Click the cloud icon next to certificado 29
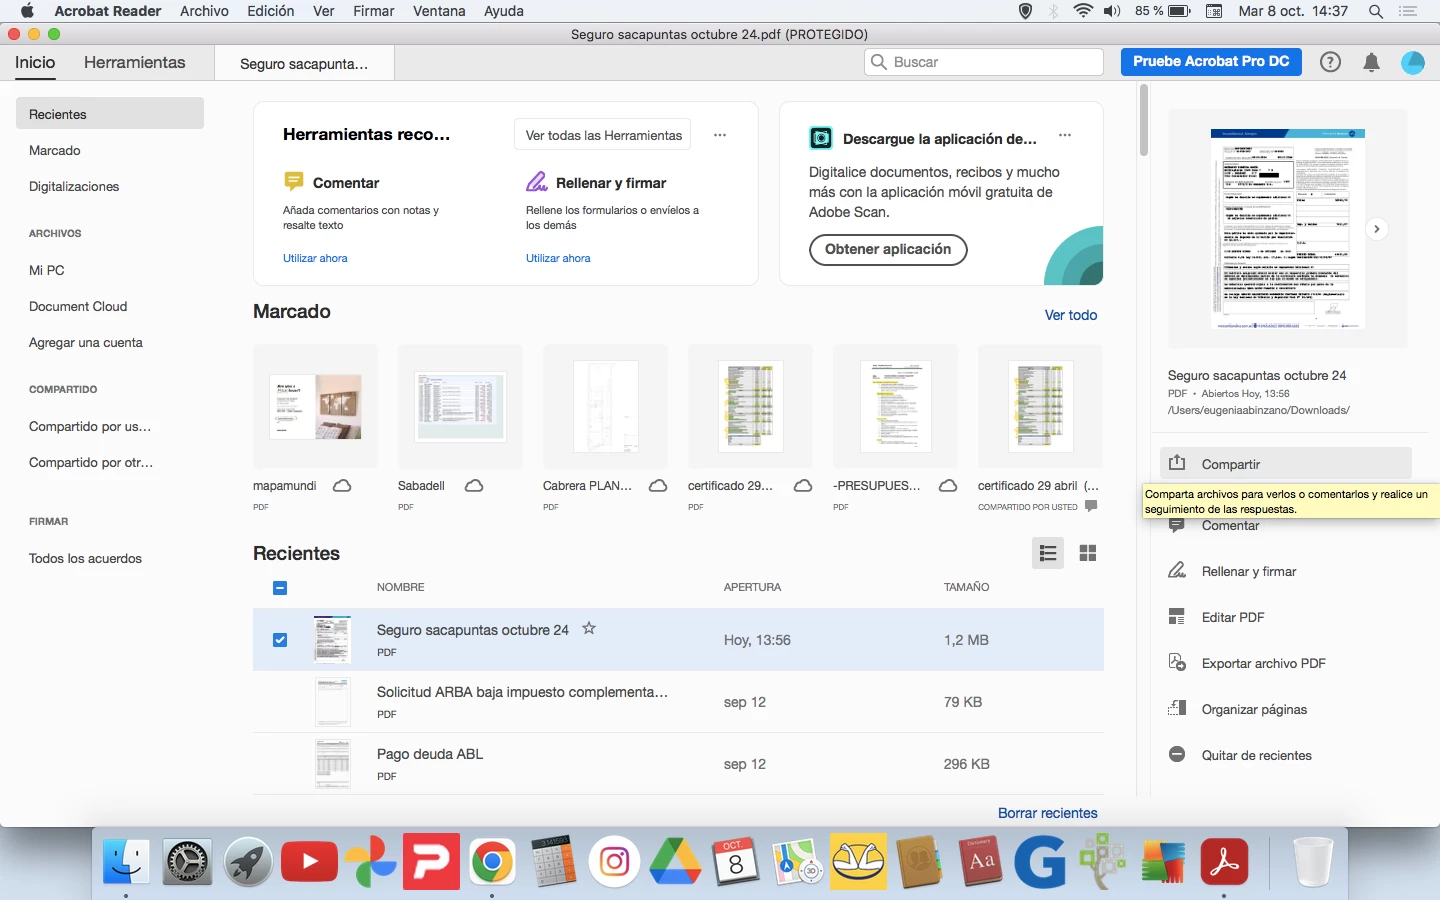This screenshot has height=900, width=1440. (803, 486)
